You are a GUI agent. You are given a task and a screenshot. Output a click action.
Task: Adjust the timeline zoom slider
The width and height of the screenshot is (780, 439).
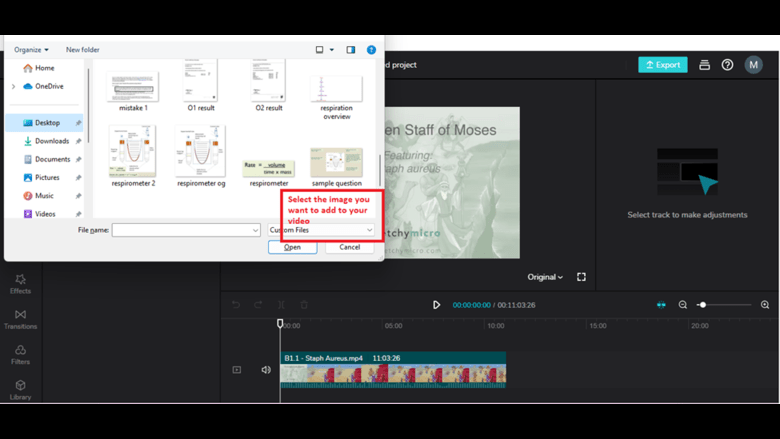click(x=724, y=305)
